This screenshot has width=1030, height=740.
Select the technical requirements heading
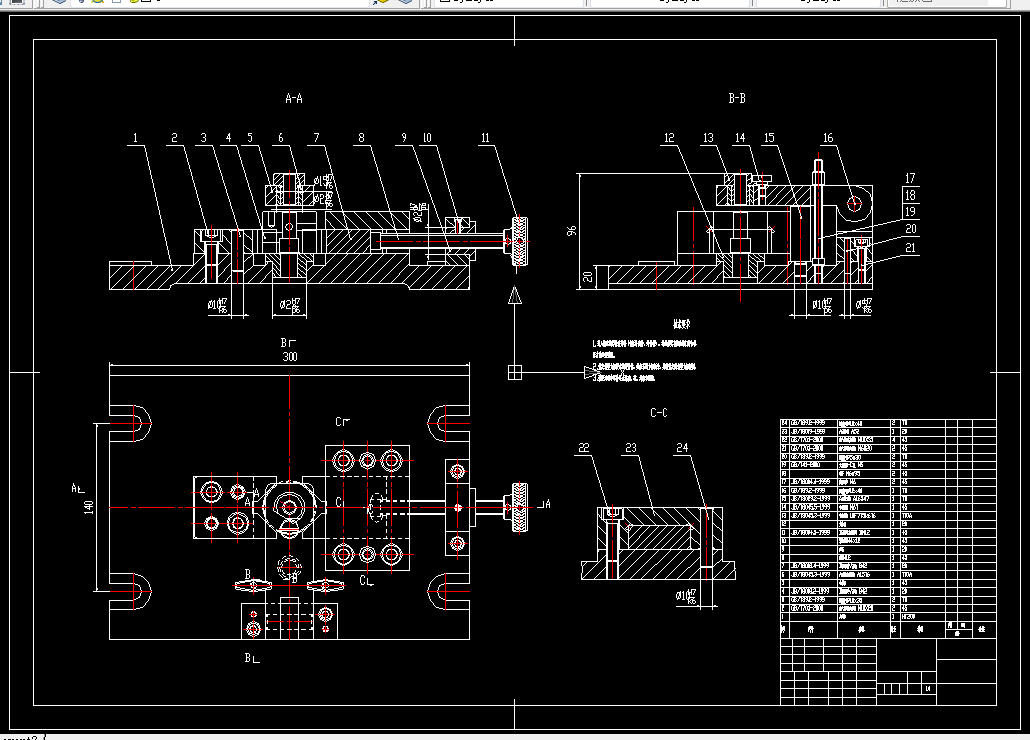pos(682,324)
